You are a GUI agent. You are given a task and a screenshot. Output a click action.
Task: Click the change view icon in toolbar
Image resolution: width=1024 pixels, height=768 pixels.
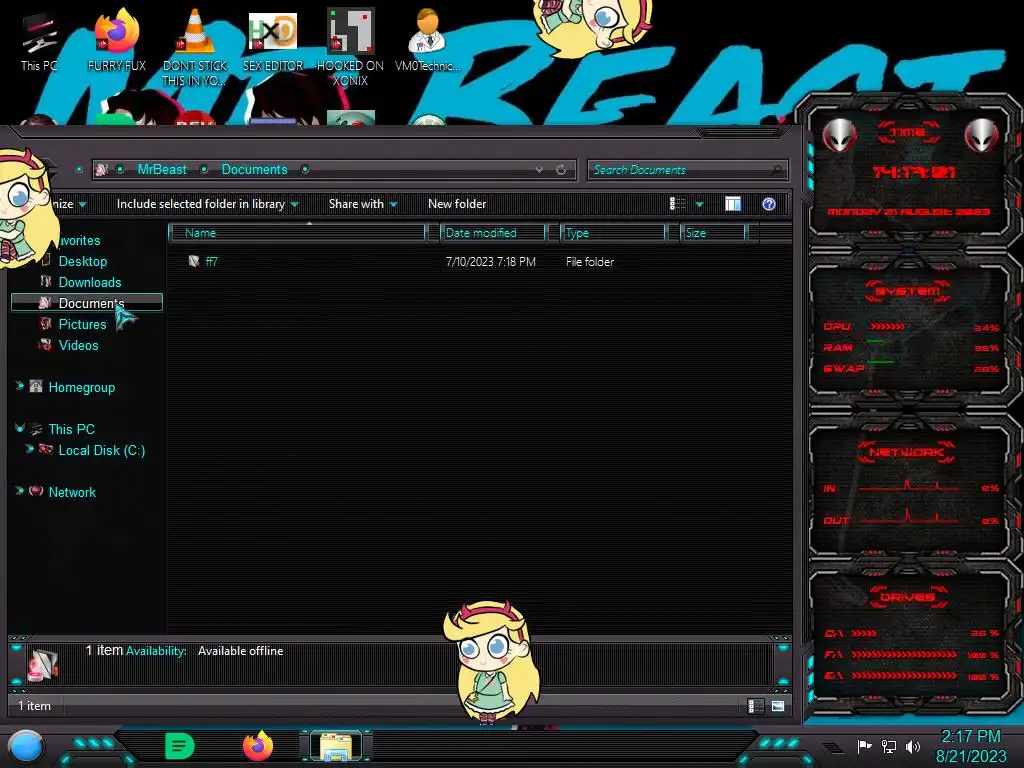click(677, 204)
